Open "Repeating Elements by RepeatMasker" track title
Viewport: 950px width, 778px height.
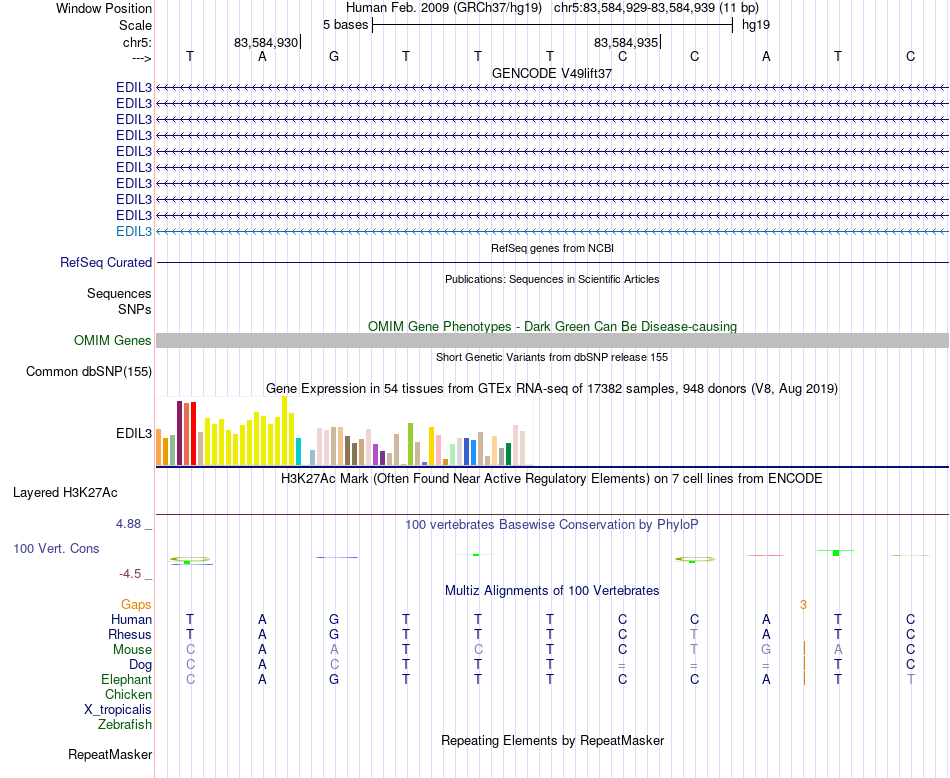click(x=552, y=740)
